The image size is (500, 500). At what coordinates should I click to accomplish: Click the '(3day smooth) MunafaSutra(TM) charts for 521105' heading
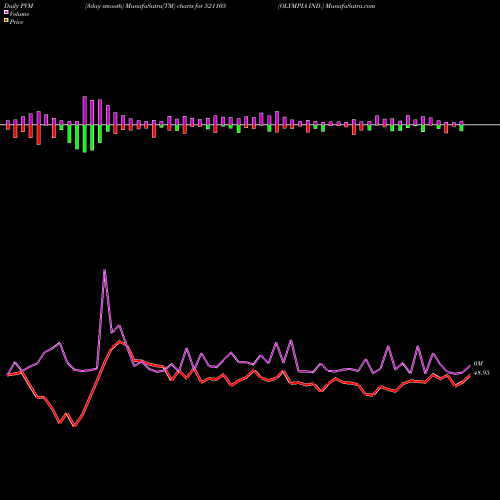[155, 6]
